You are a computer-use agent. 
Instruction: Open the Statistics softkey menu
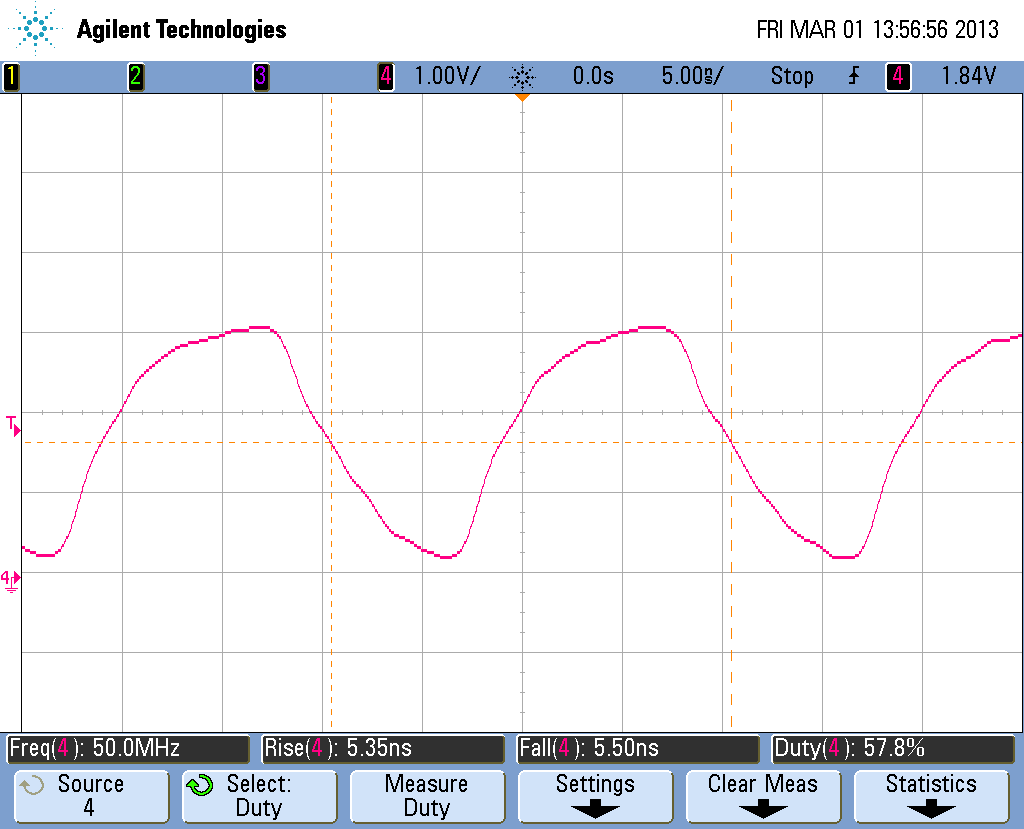(x=931, y=796)
